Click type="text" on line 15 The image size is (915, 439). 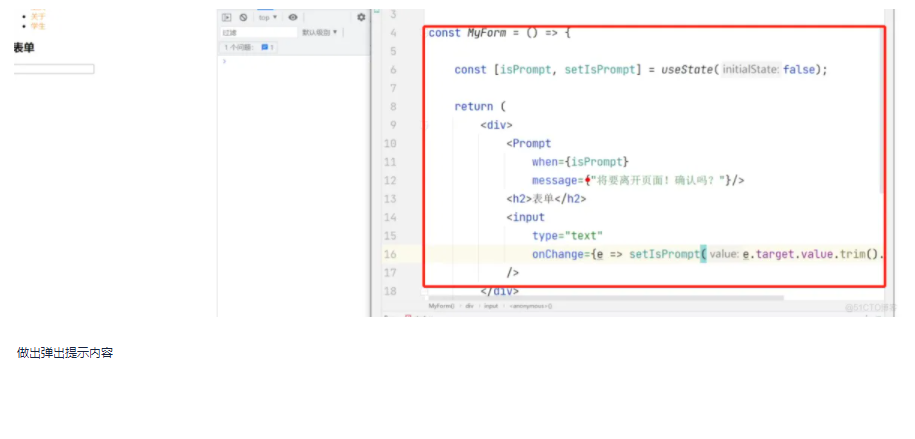567,236
